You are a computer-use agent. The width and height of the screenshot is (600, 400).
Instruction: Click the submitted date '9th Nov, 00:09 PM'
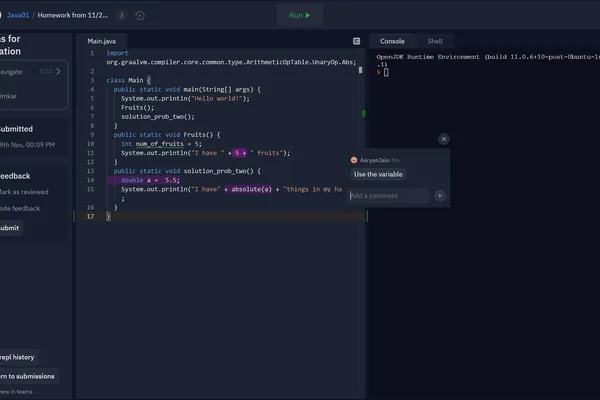coord(28,145)
